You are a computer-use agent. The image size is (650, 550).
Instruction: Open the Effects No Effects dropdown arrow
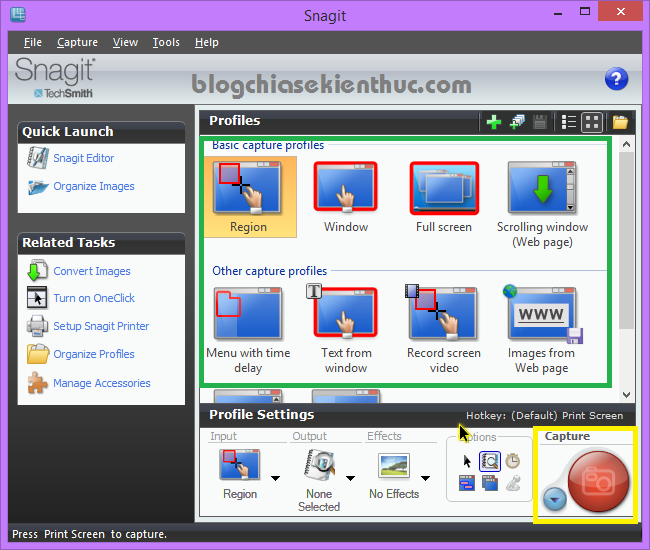tap(425, 478)
